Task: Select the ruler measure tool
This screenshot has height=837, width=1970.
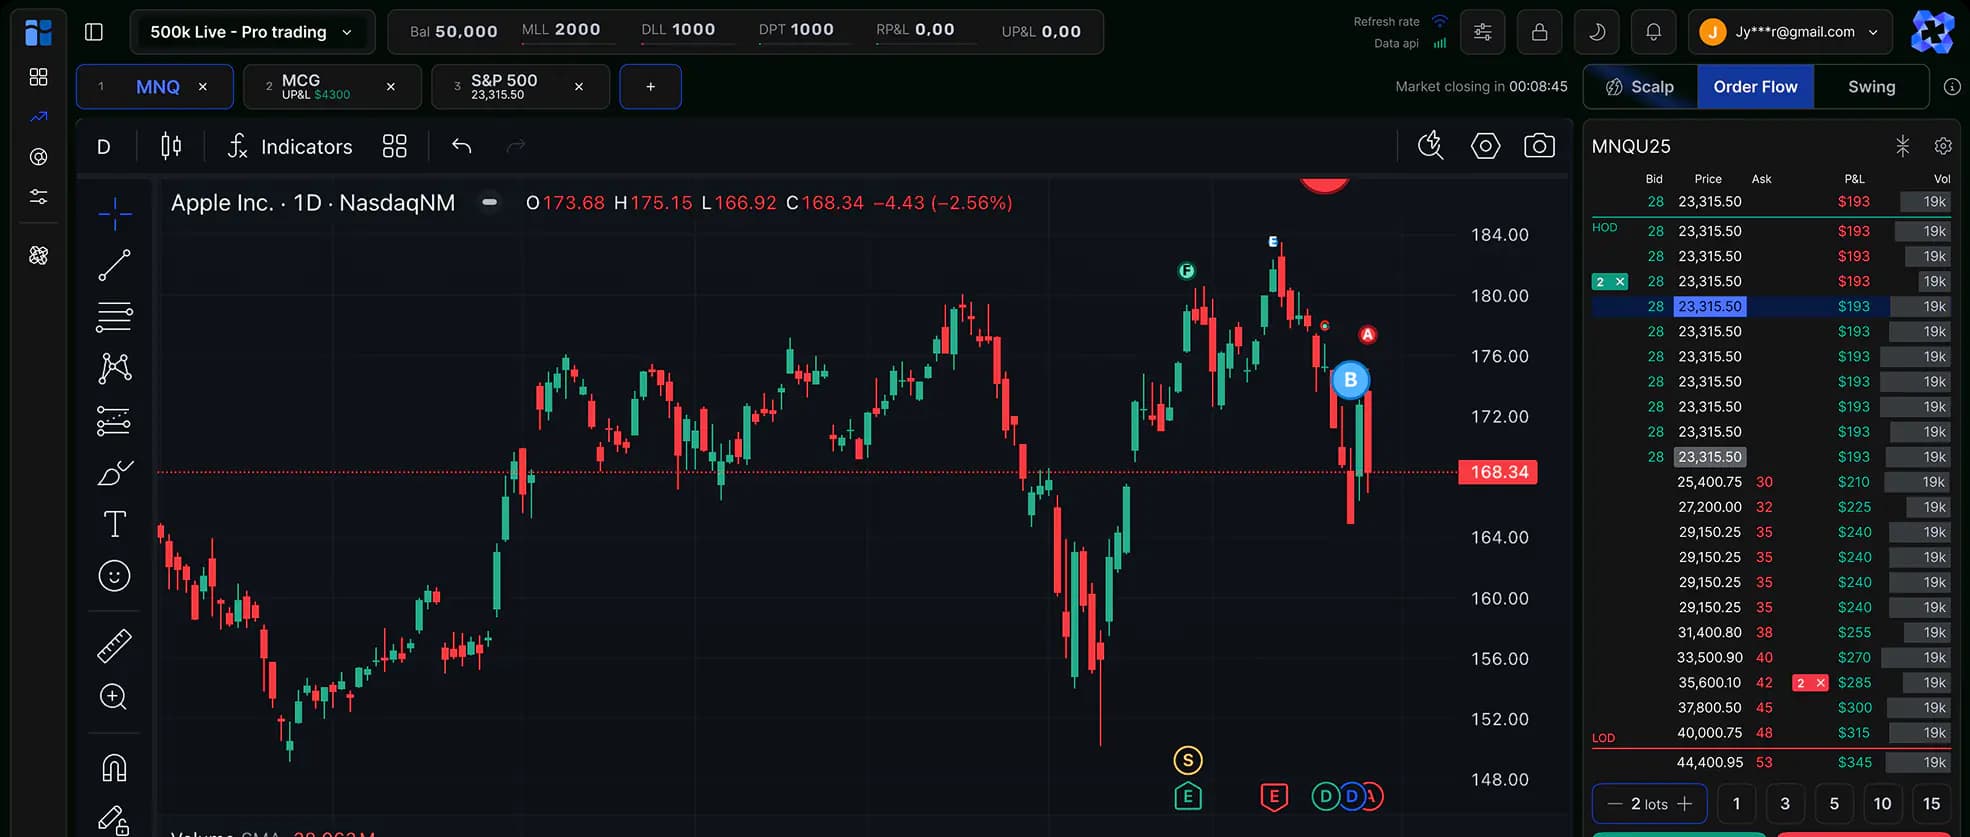Action: pos(114,646)
